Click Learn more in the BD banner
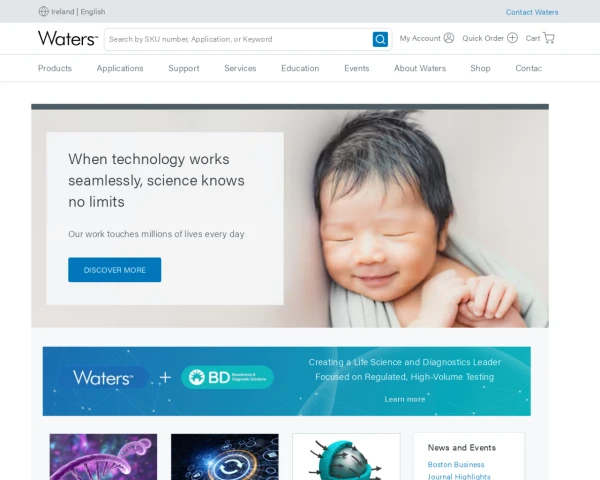The image size is (600, 480). (x=404, y=399)
